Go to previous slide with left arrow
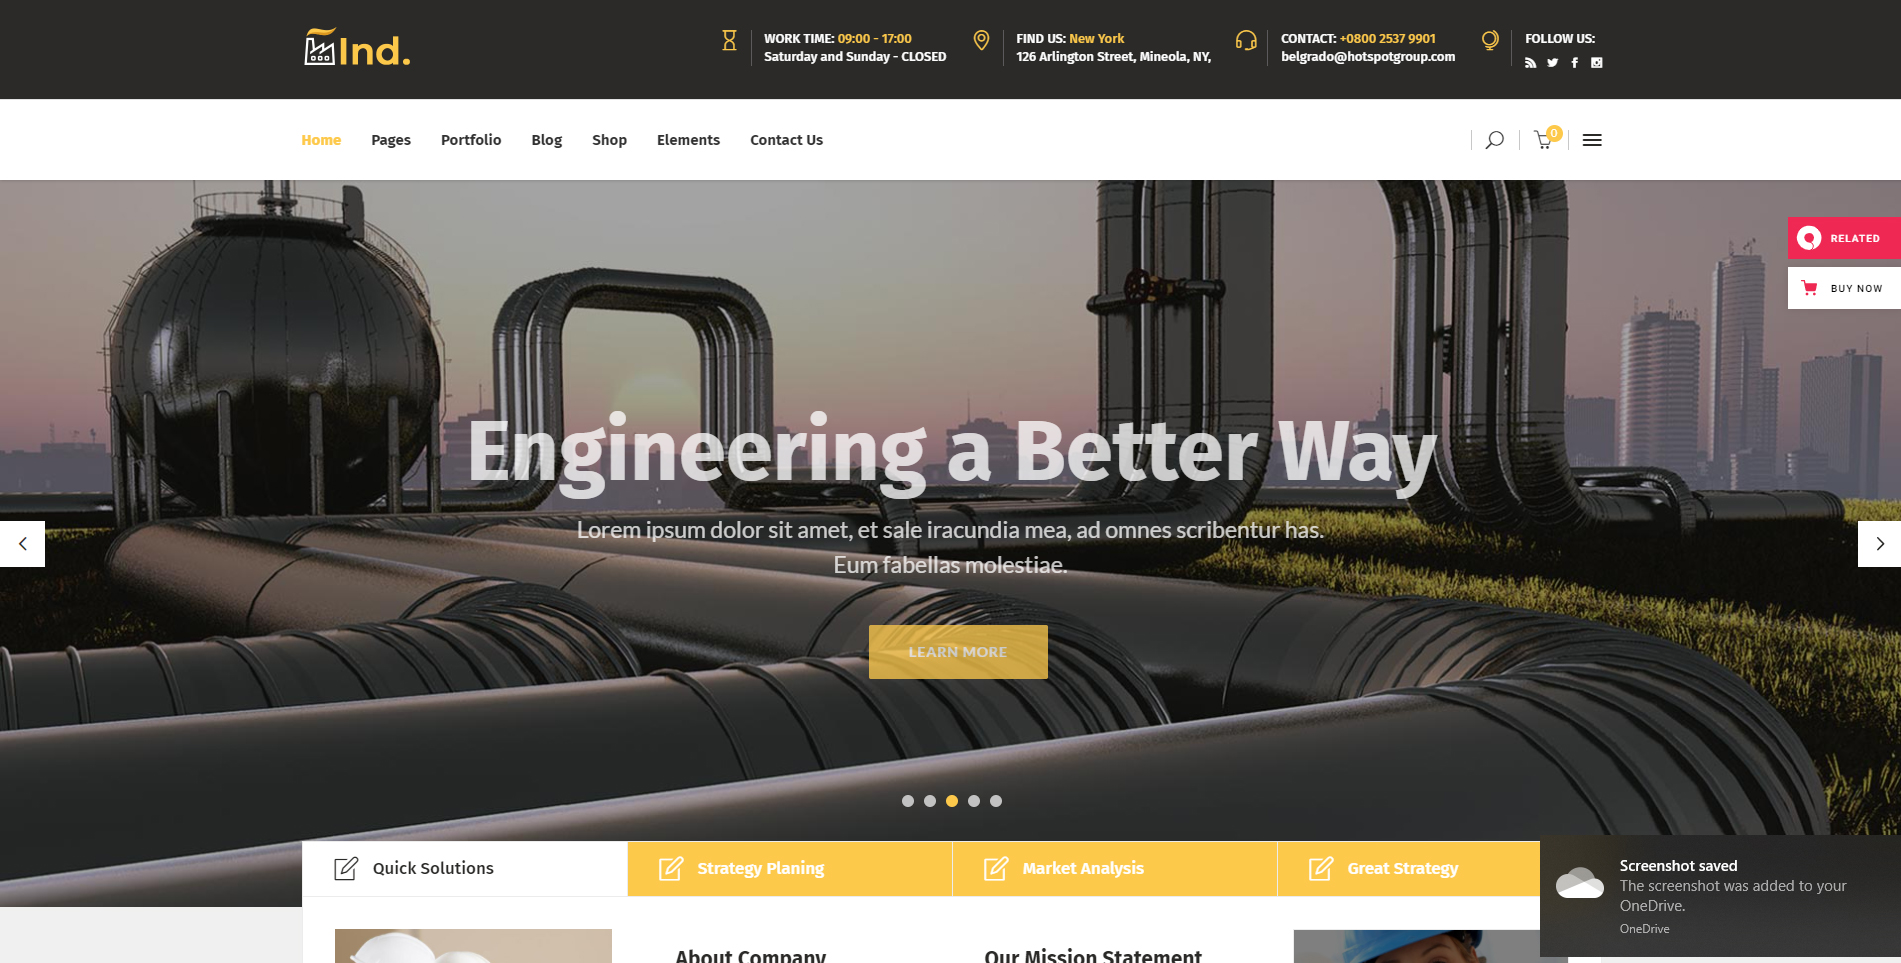 (22, 544)
